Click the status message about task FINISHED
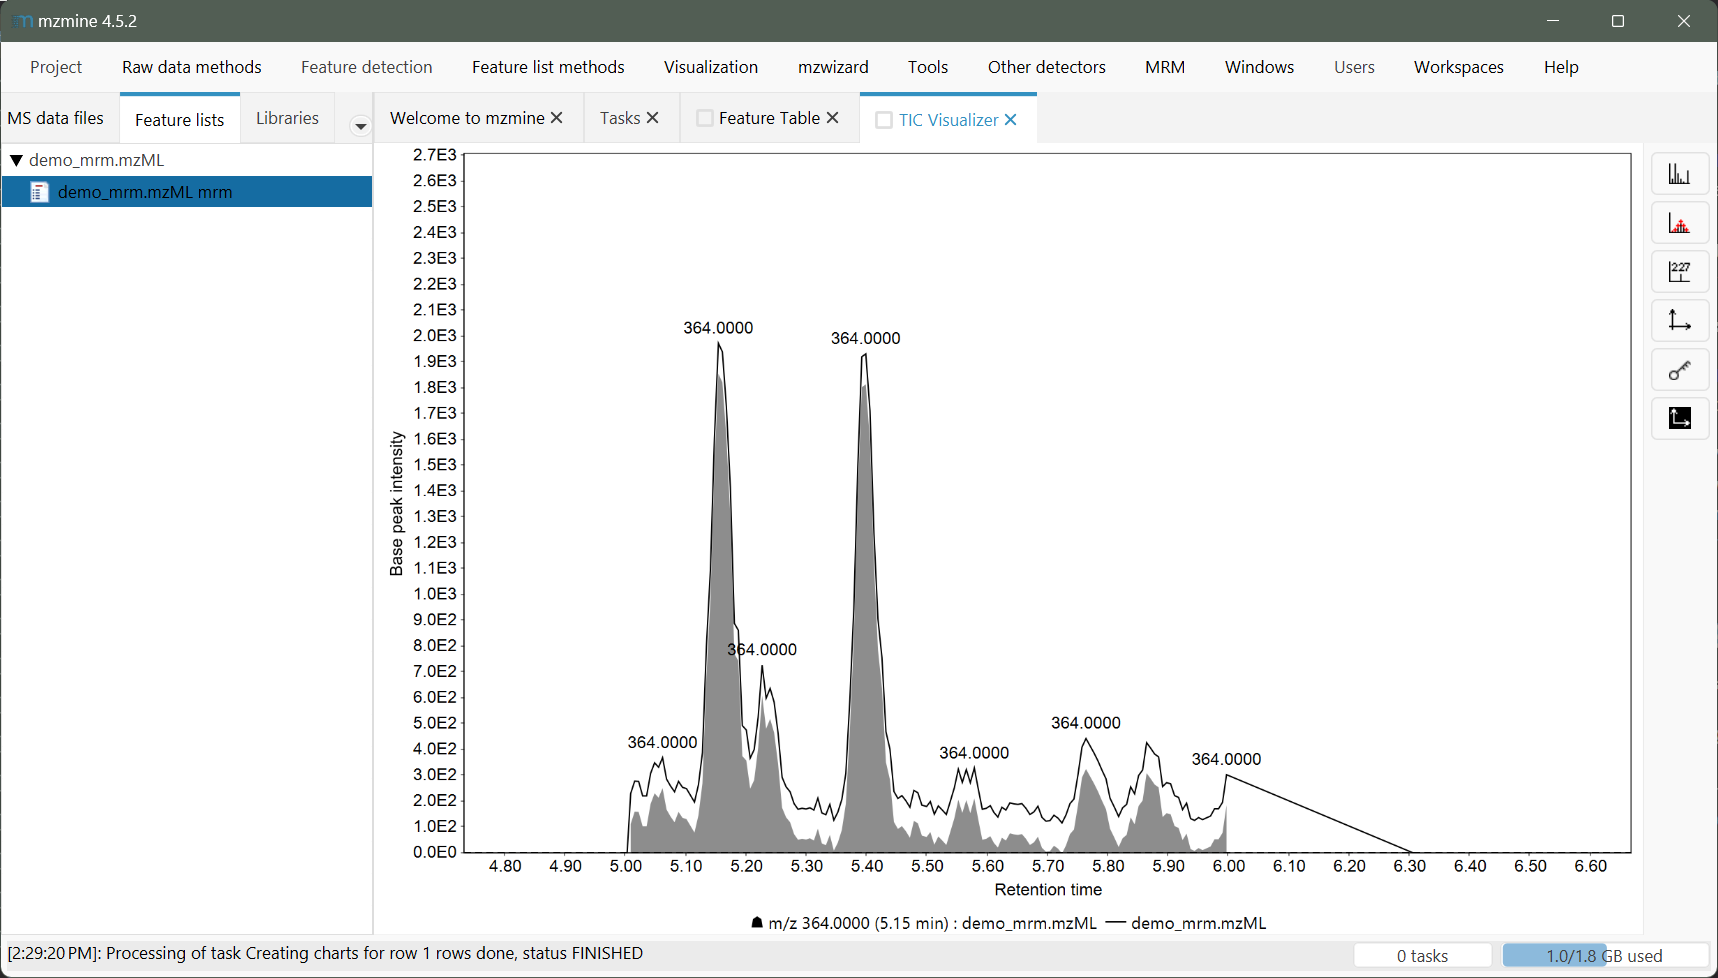This screenshot has height=978, width=1718. pyautogui.click(x=325, y=953)
